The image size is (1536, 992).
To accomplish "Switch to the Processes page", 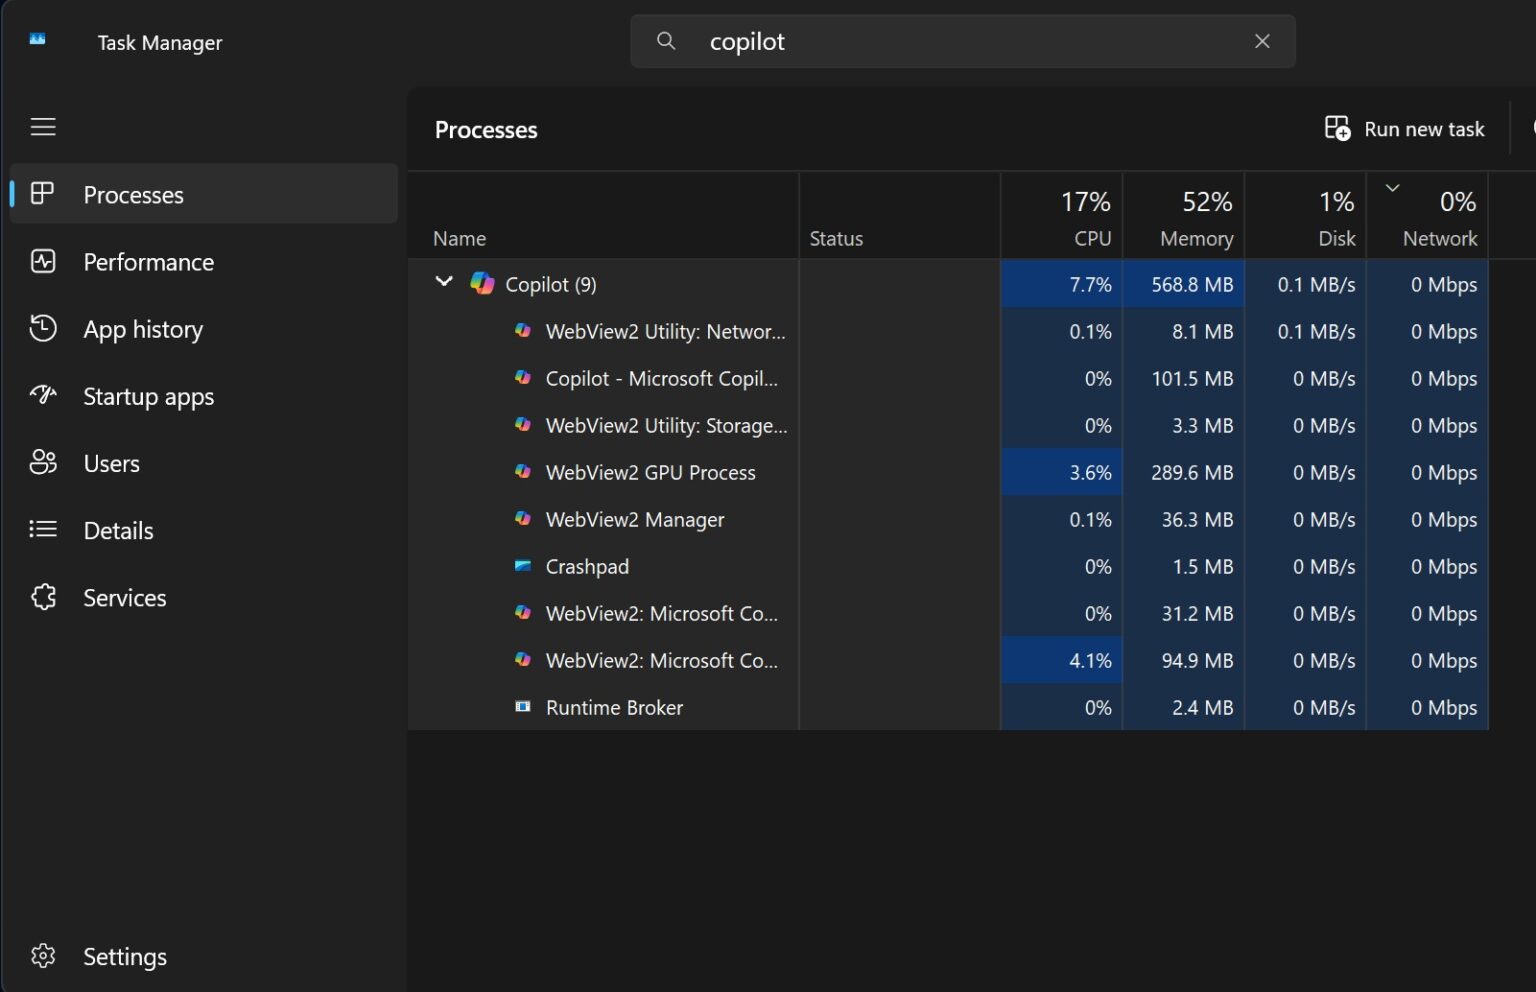I will pos(133,194).
